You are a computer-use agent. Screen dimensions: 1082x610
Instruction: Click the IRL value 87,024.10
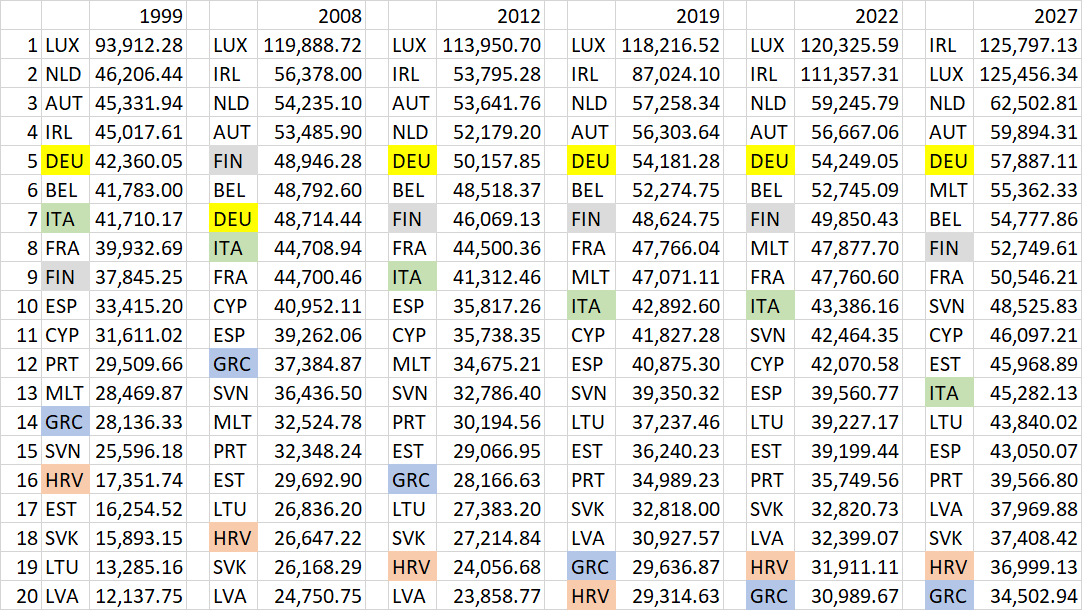[669, 74]
